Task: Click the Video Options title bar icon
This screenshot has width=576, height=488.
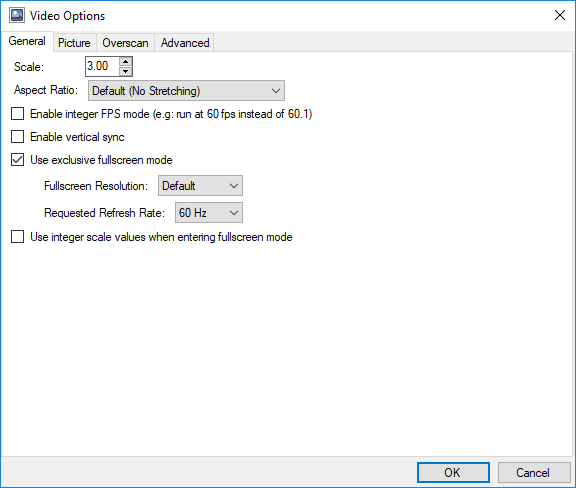Action: [x=17, y=15]
